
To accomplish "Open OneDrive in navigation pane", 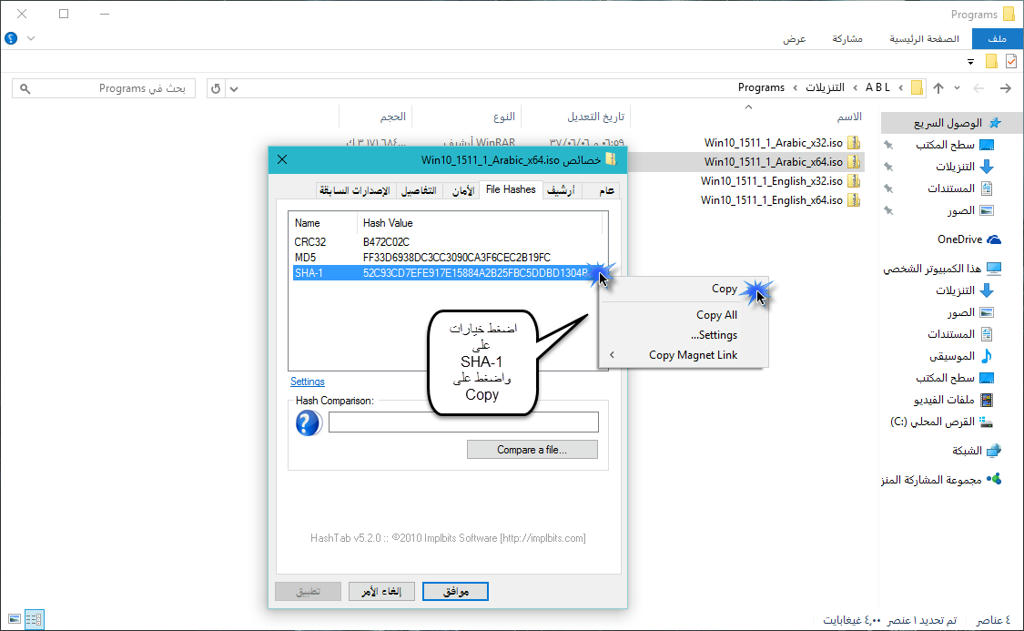I will tap(959, 239).
